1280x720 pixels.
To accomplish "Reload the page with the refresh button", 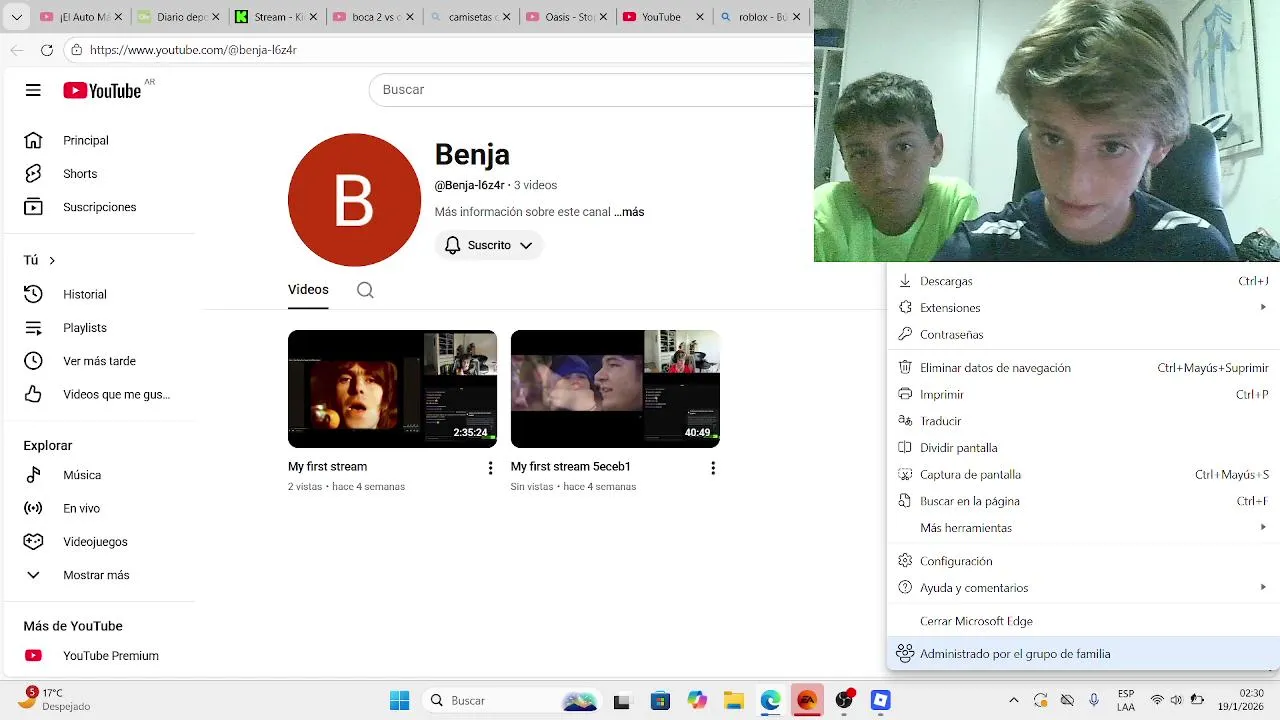I will [x=47, y=50].
